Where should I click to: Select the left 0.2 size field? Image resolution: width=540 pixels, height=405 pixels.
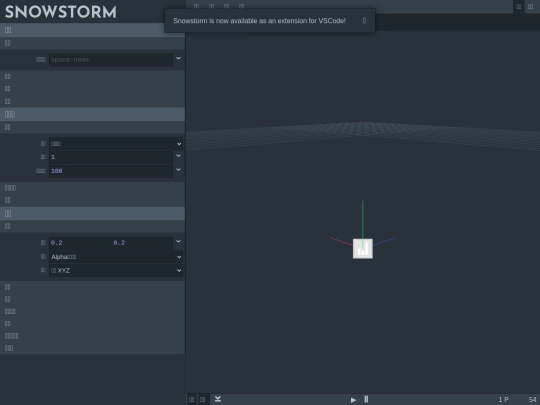click(x=80, y=243)
